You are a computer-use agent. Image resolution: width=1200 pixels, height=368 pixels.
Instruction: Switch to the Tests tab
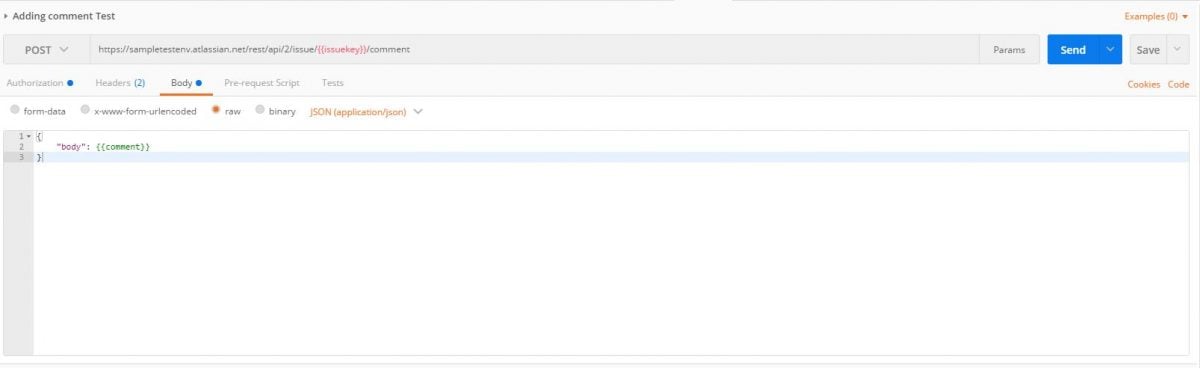(333, 83)
